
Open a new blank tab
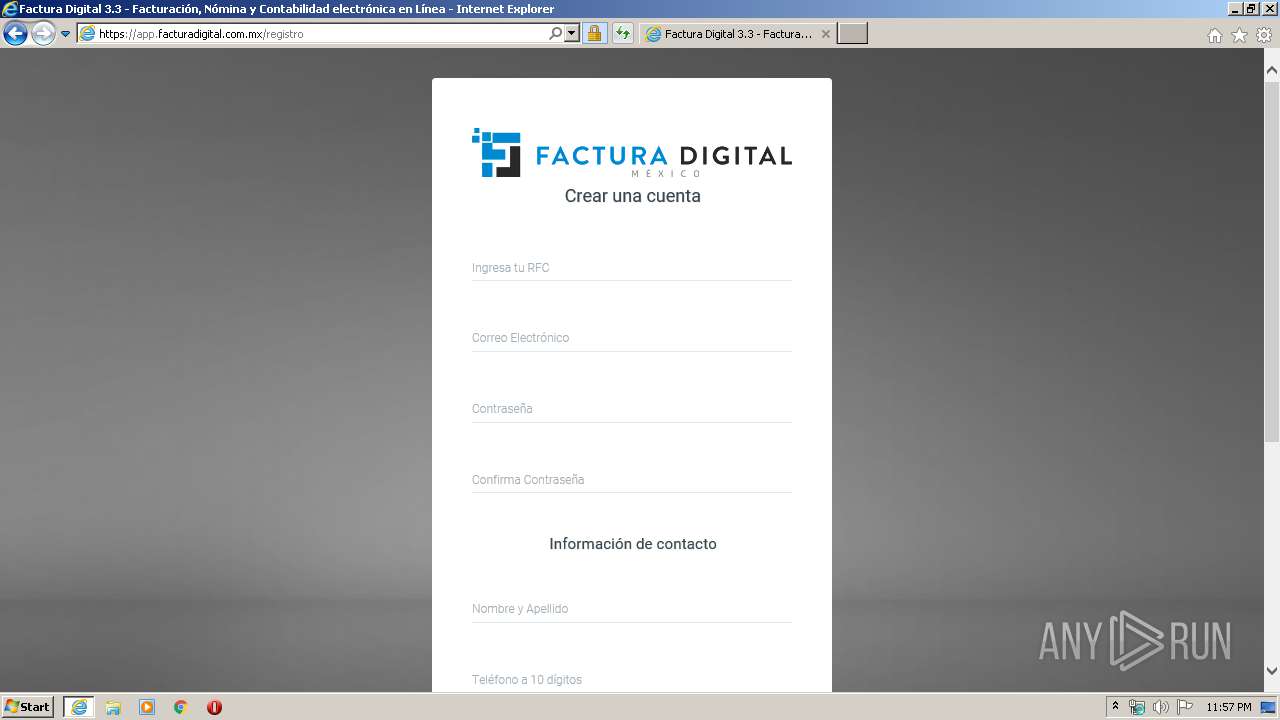(852, 34)
